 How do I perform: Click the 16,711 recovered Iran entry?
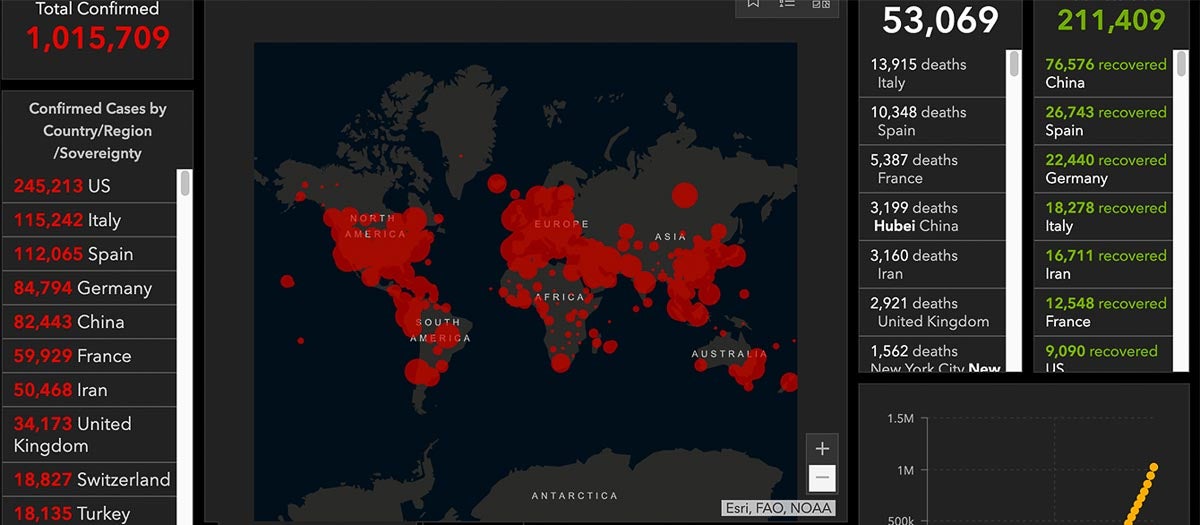click(x=1105, y=265)
